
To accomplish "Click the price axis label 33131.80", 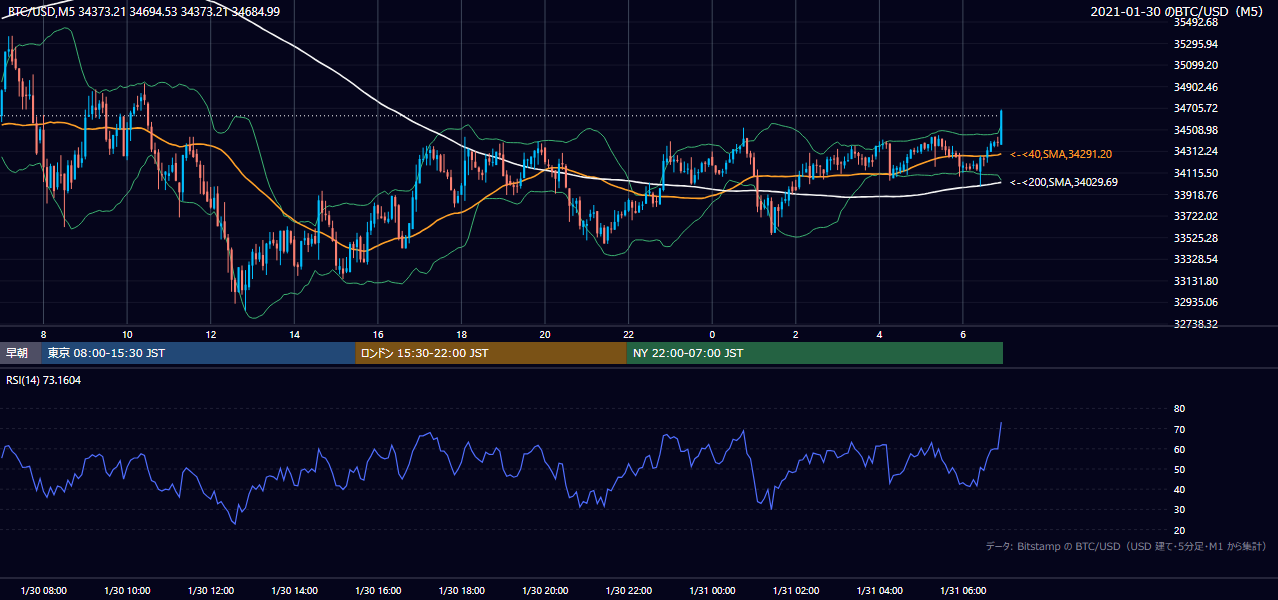I will (x=1196, y=281).
